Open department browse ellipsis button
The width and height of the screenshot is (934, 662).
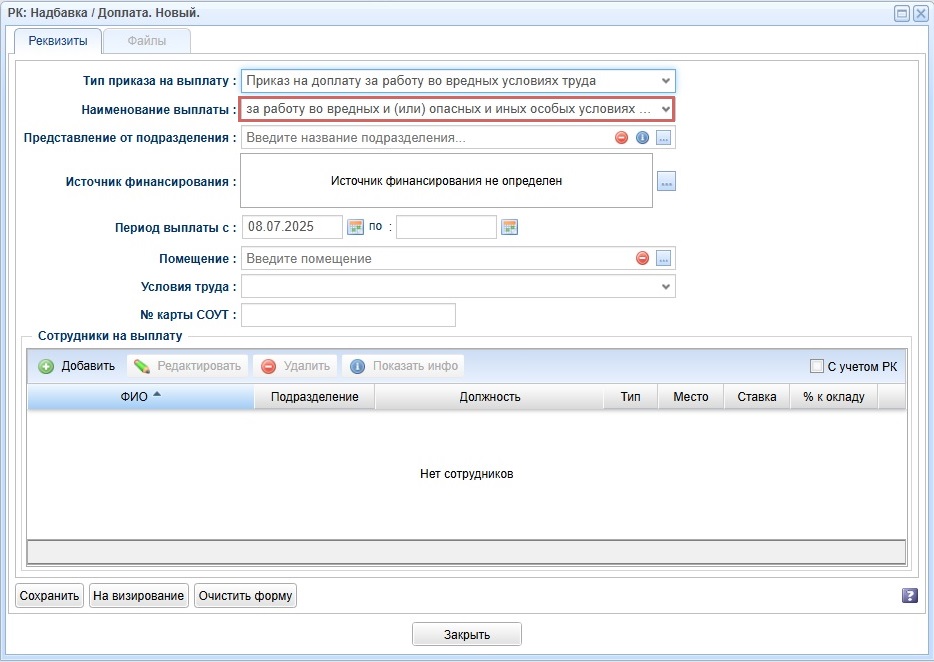[x=664, y=138]
